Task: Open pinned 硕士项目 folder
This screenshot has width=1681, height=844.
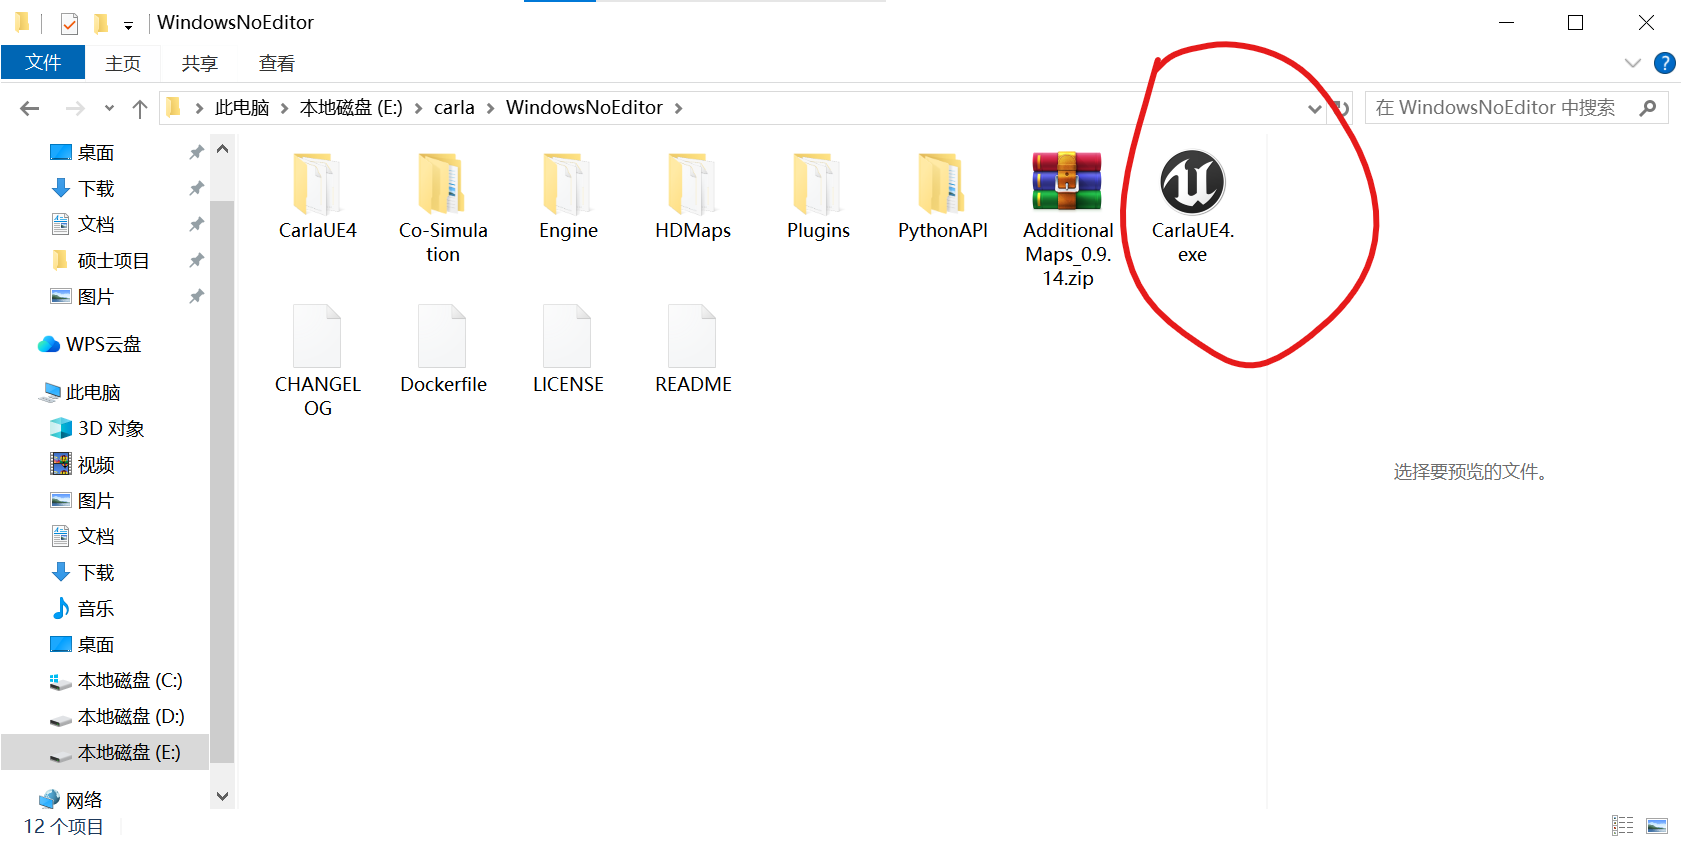Action: coord(100,260)
